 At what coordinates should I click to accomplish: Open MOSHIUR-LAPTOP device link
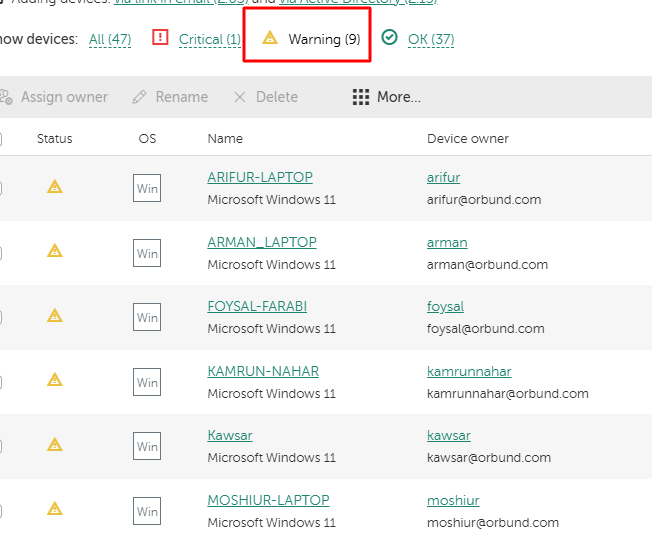(269, 500)
